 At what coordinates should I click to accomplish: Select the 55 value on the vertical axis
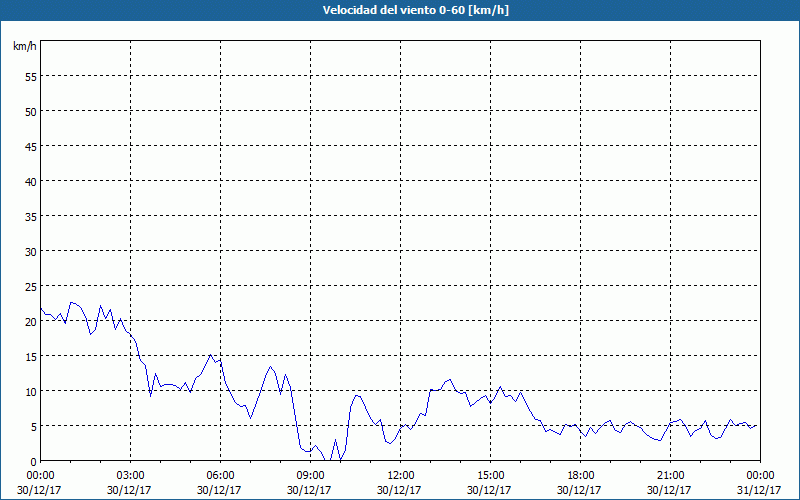31,77
